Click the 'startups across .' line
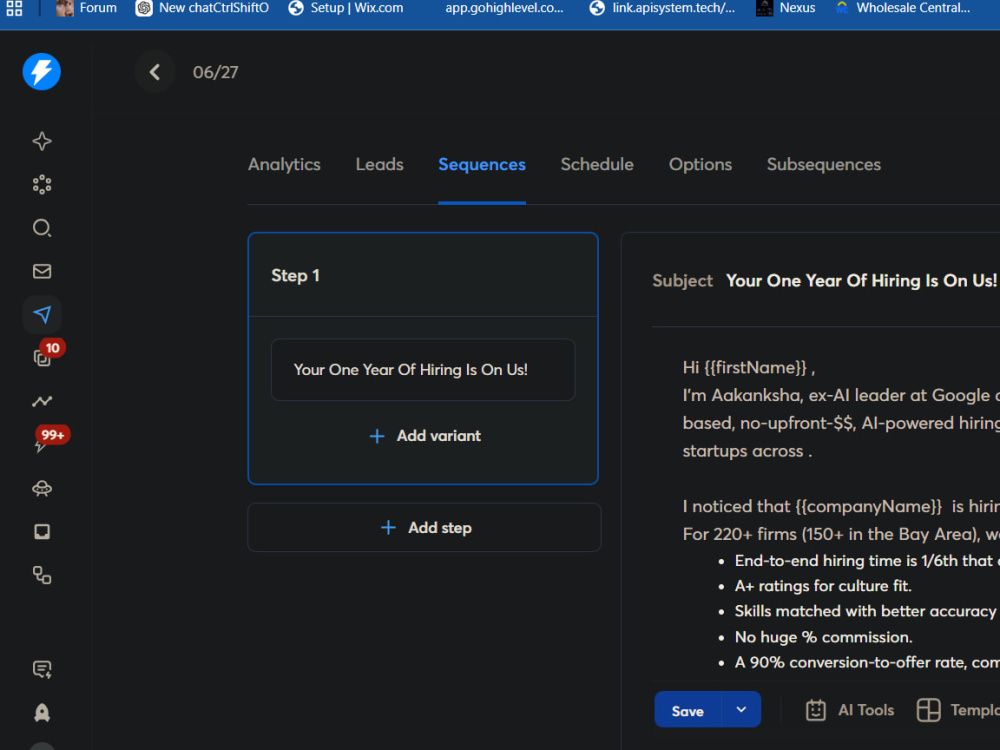The height and width of the screenshot is (750, 1000). (747, 451)
